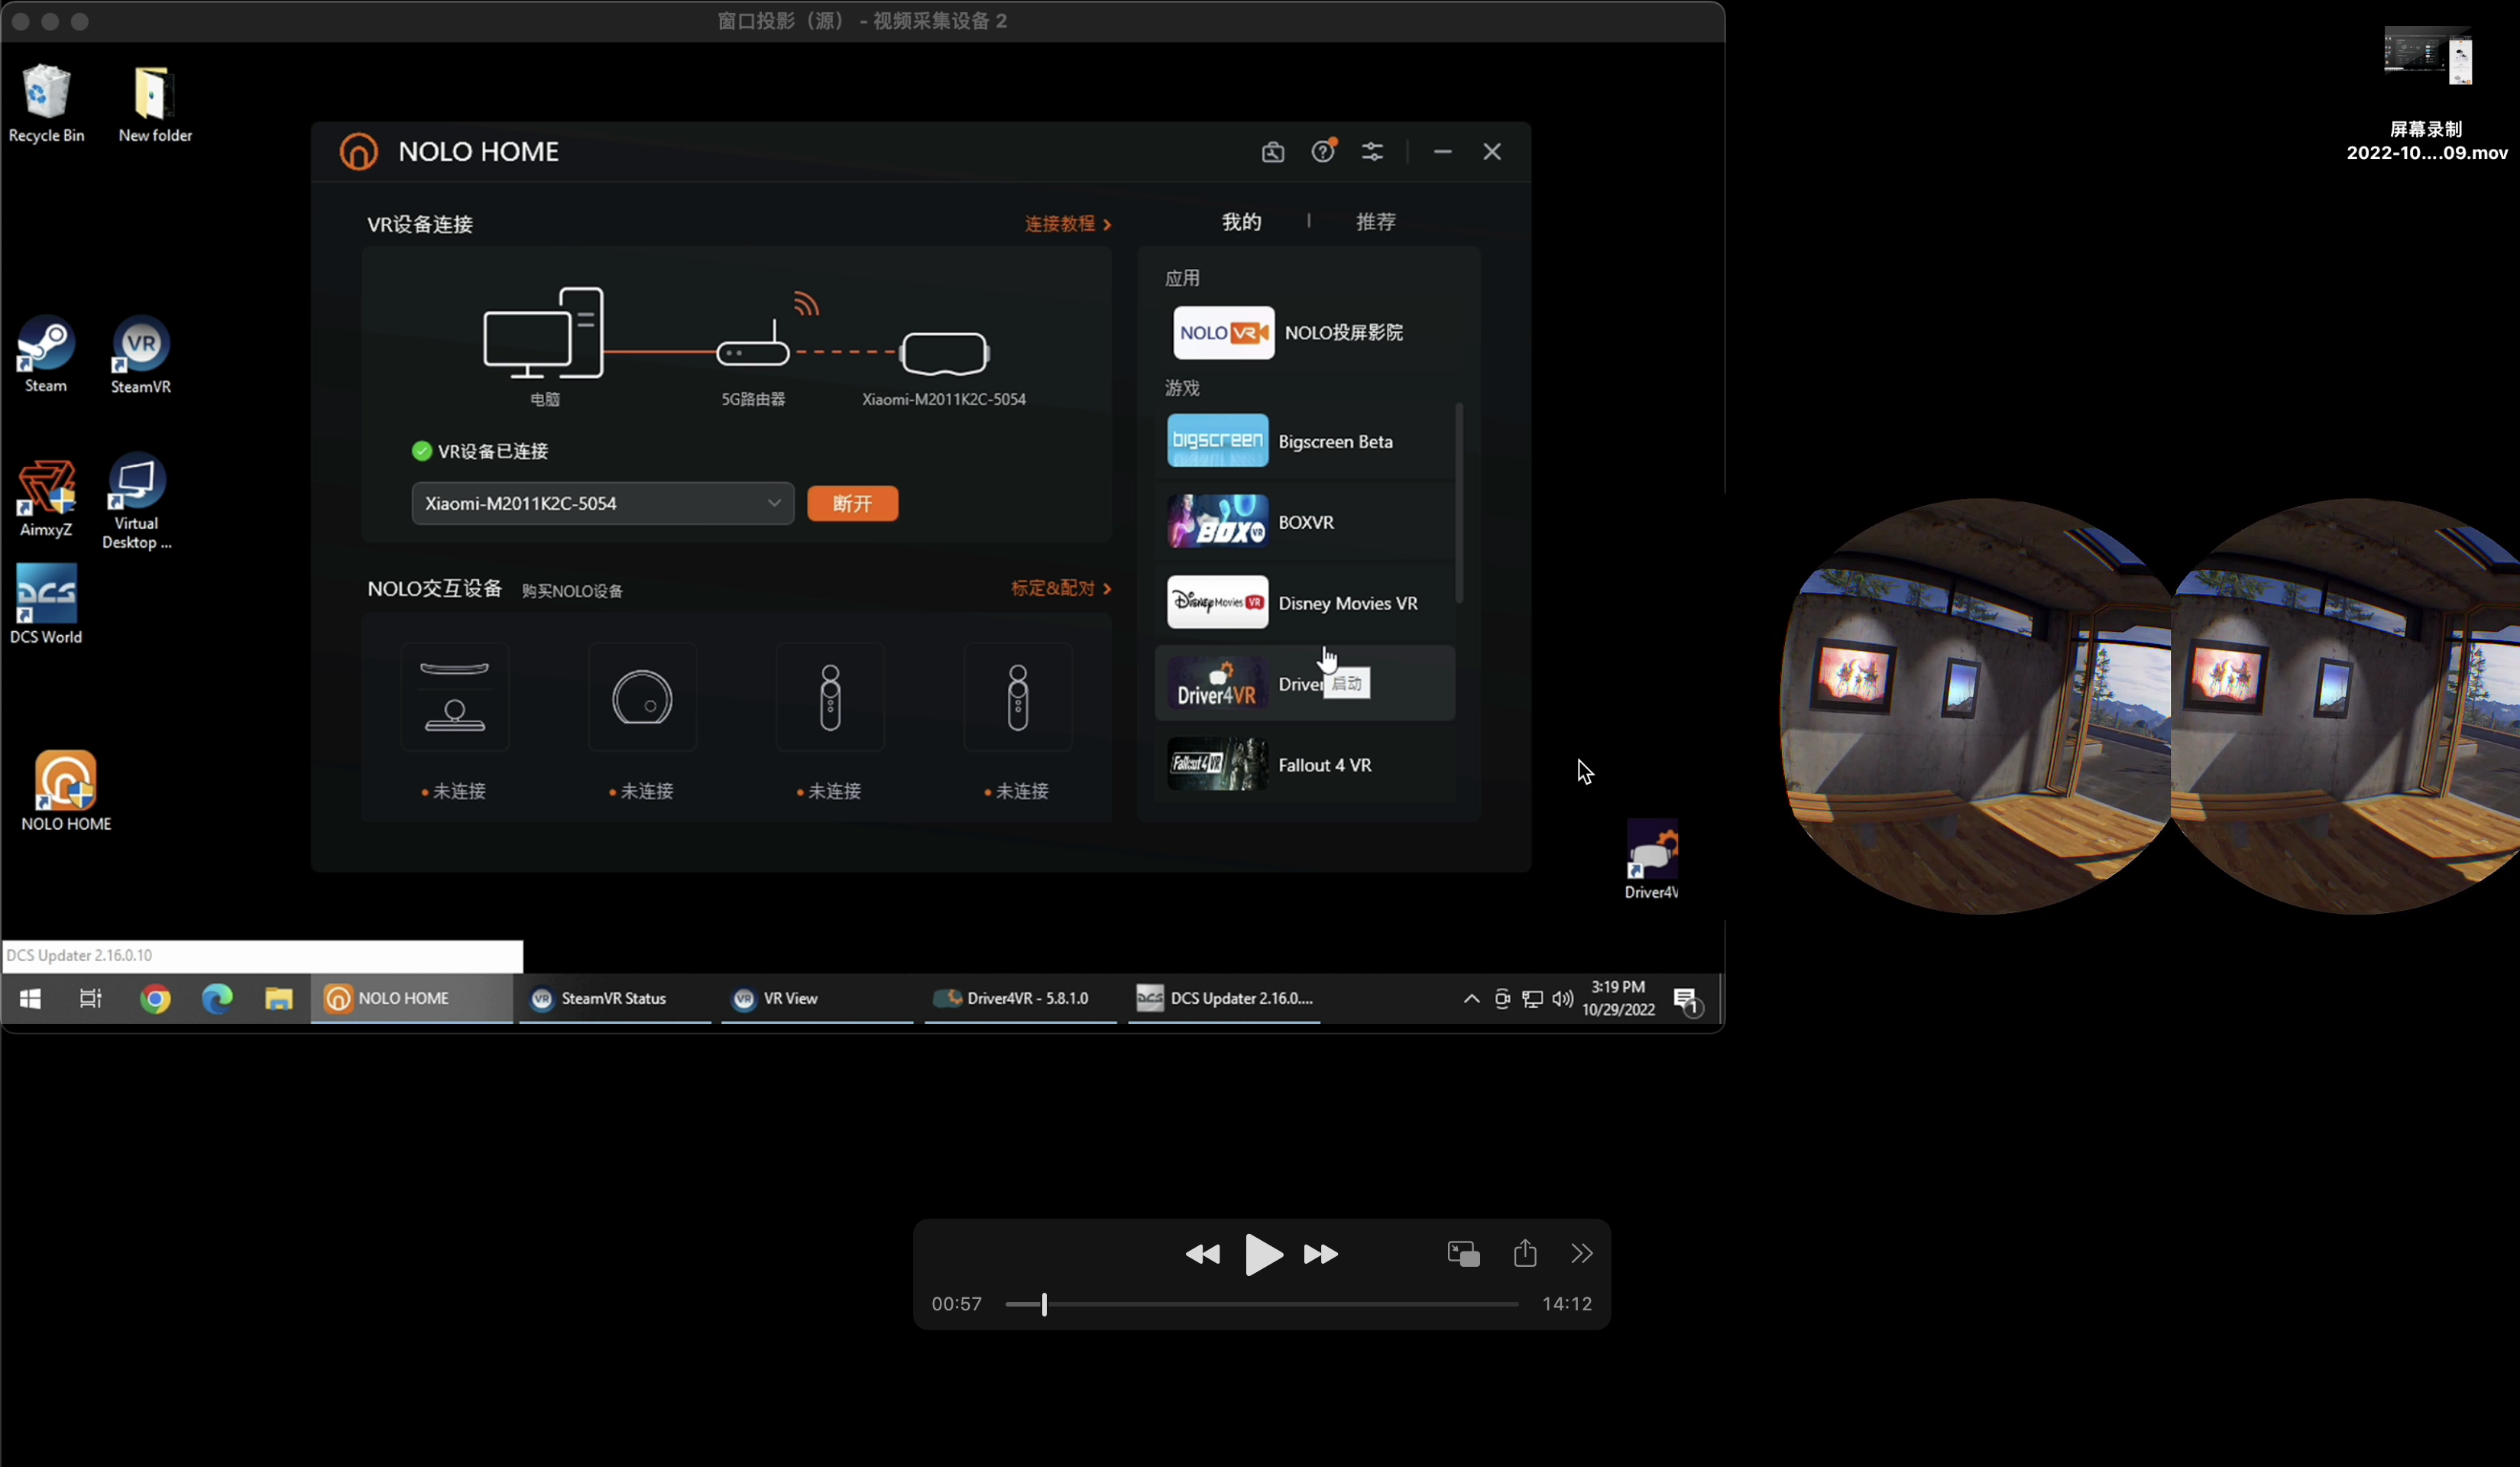
Task: Open the help icon with orange dot
Action: pos(1324,151)
